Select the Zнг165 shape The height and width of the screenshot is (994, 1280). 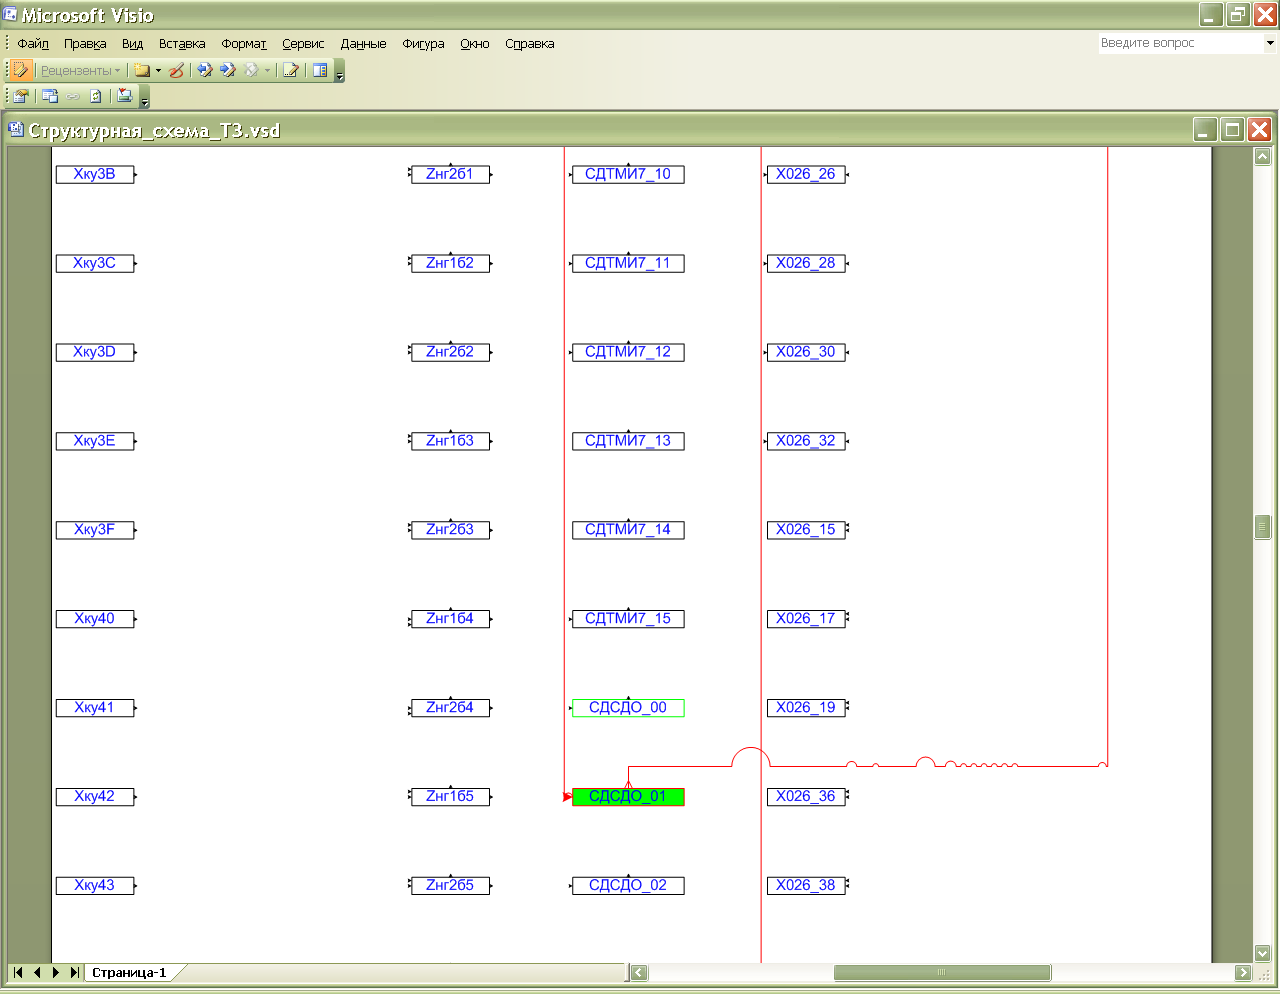pyautogui.click(x=450, y=796)
